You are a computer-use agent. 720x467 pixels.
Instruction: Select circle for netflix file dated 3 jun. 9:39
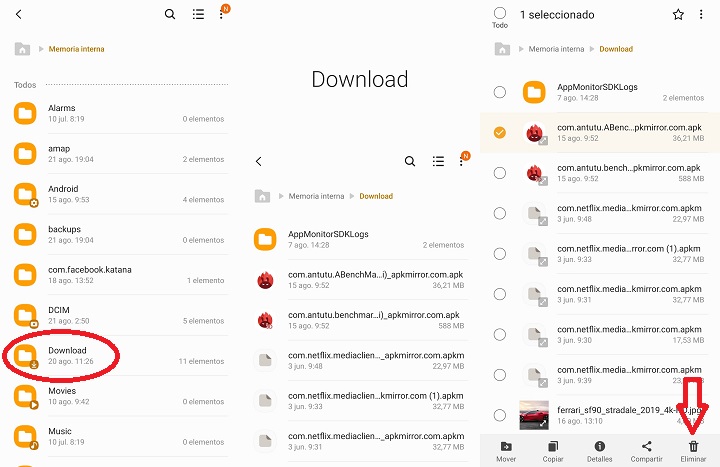tap(500, 375)
